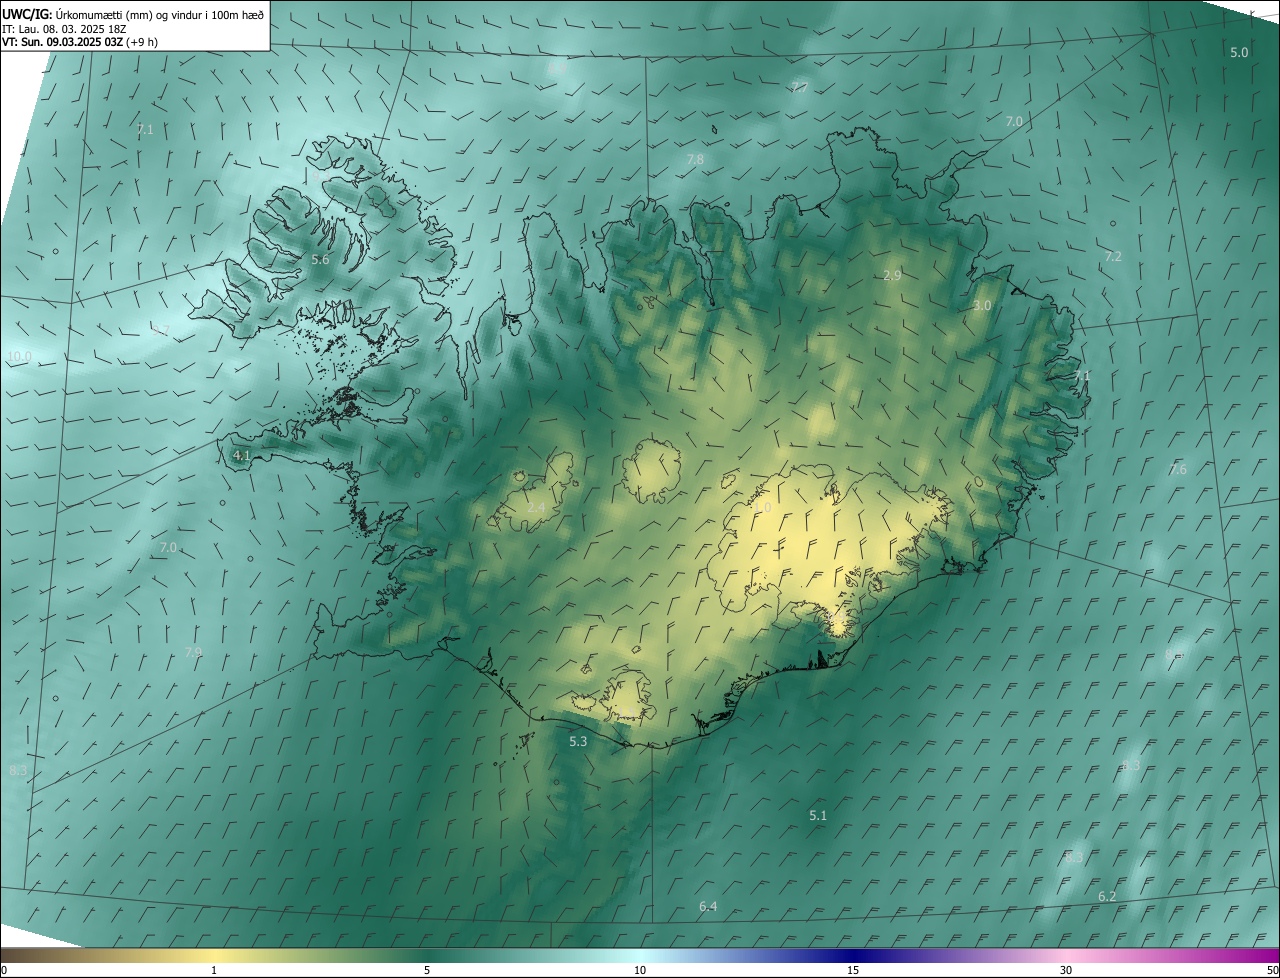Image resolution: width=1280 pixels, height=978 pixels.
Task: Click the 7.6 value label
Action: (x=1178, y=470)
